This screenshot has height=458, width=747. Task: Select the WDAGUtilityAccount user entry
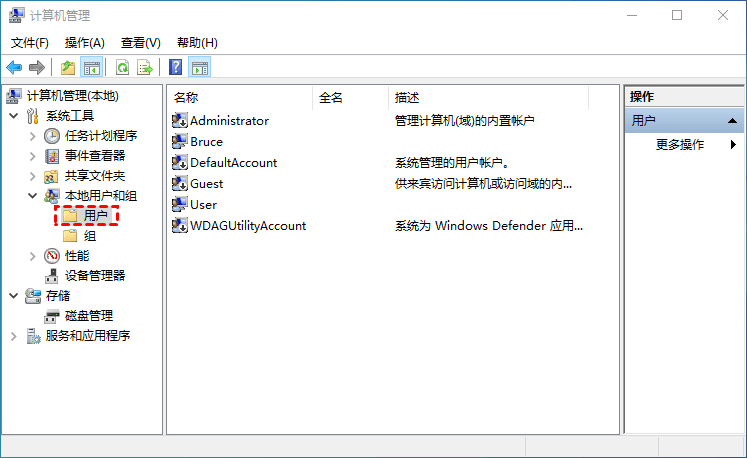click(x=247, y=225)
